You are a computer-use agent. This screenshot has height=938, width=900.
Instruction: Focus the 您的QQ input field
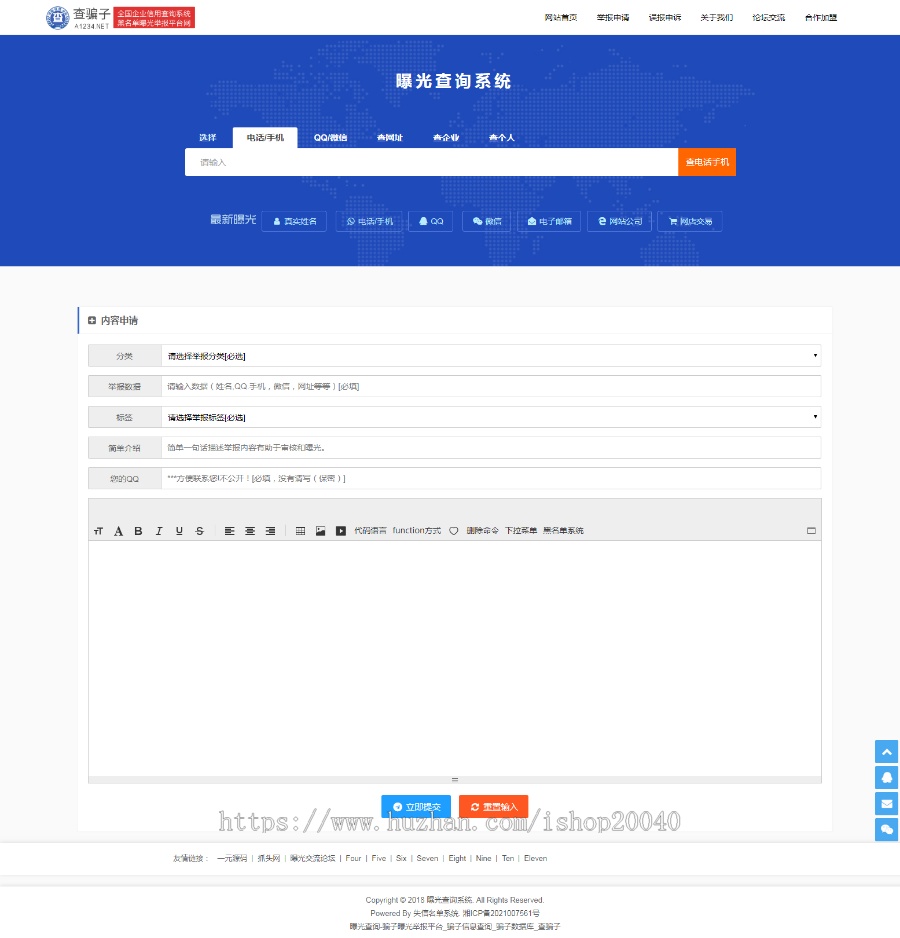(491, 479)
